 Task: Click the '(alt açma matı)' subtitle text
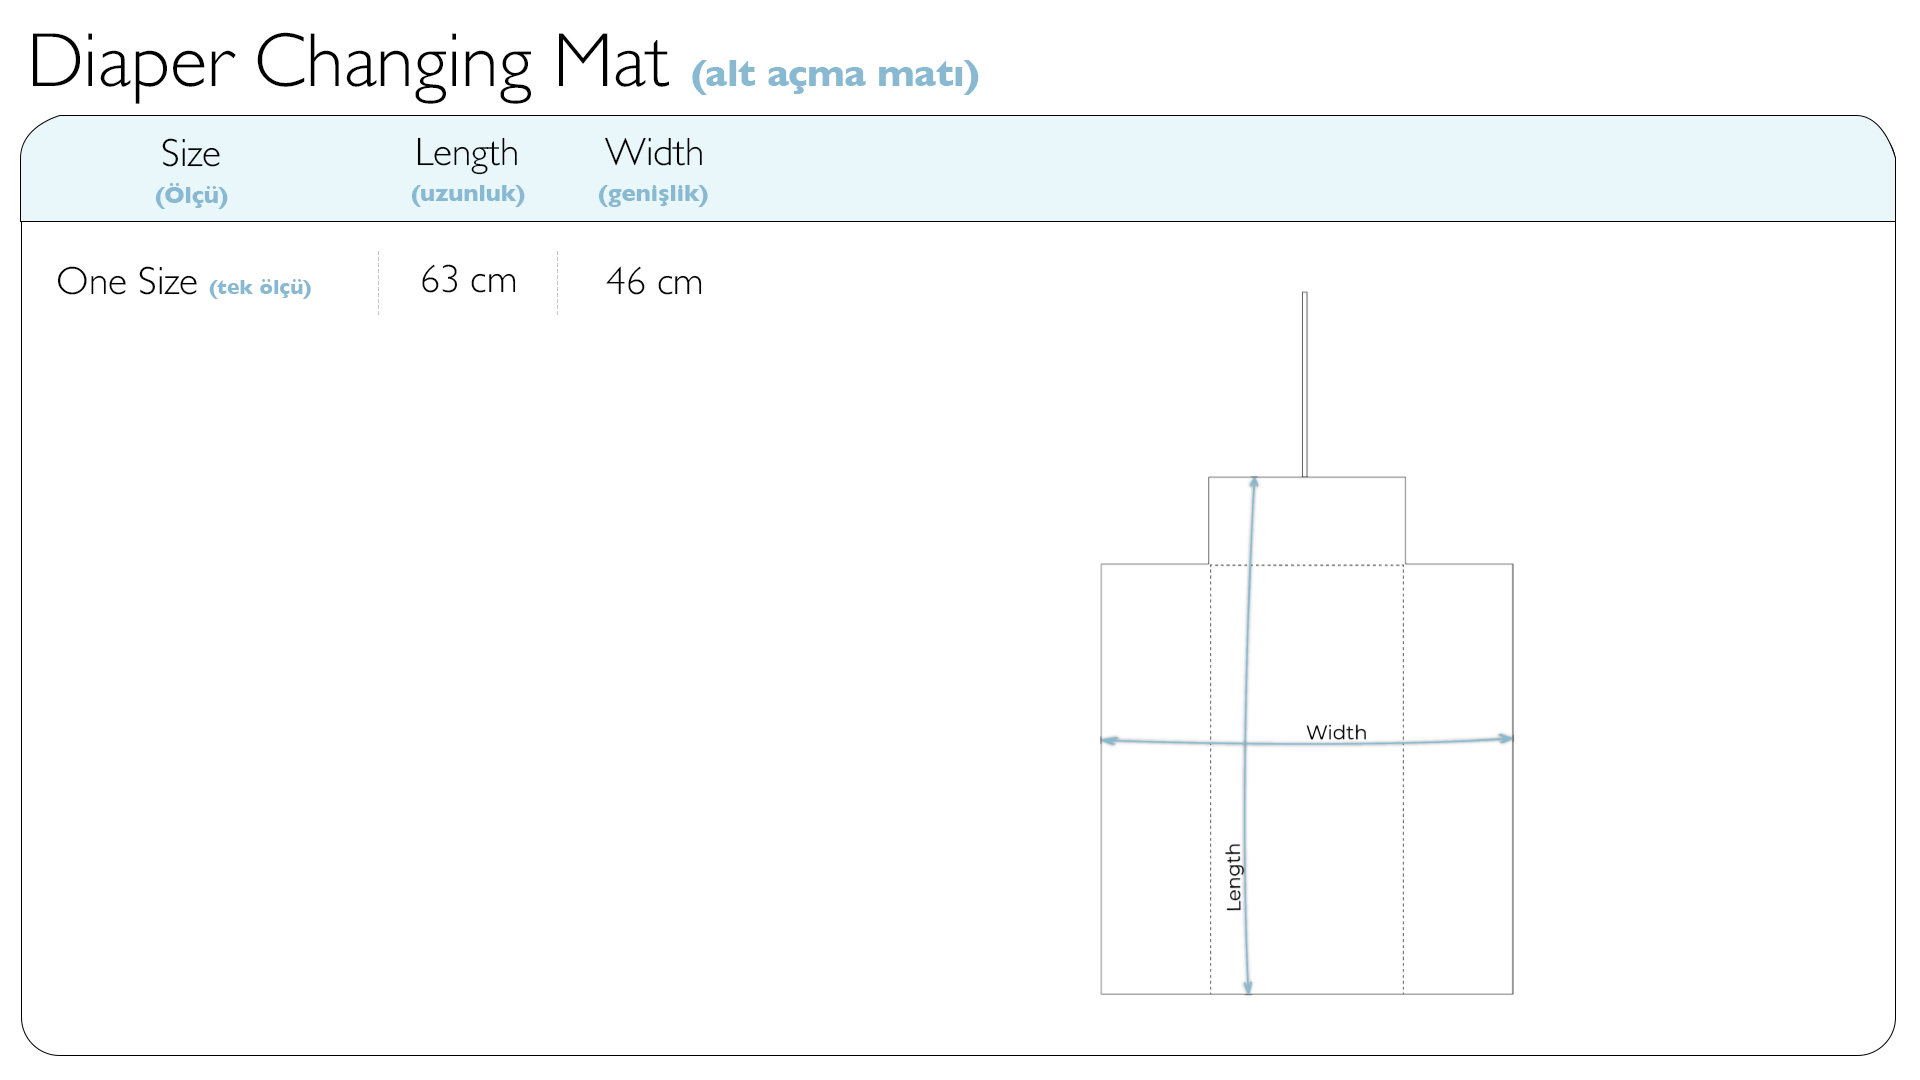tap(834, 74)
